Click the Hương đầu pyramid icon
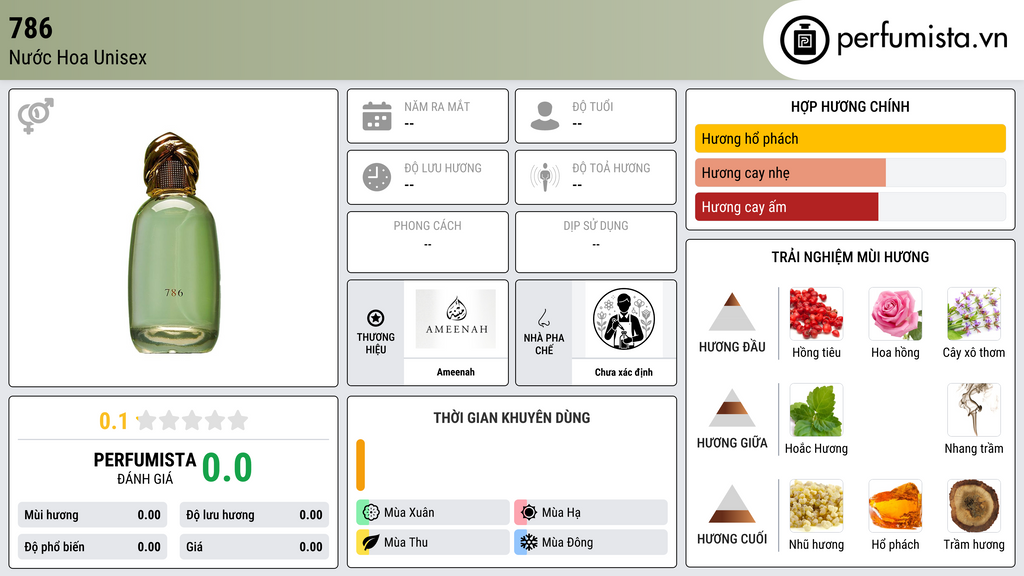This screenshot has height=576, width=1024. [x=732, y=312]
